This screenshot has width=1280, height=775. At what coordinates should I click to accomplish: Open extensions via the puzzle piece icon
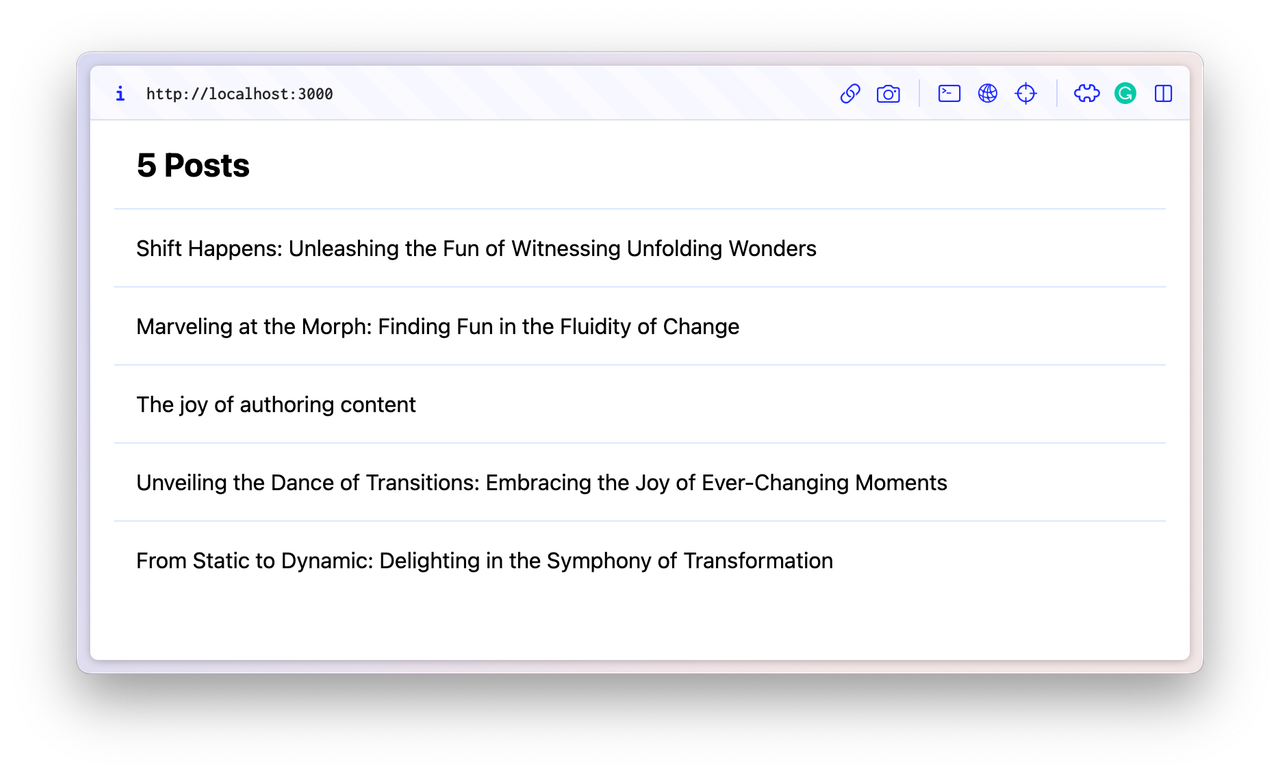1086,93
